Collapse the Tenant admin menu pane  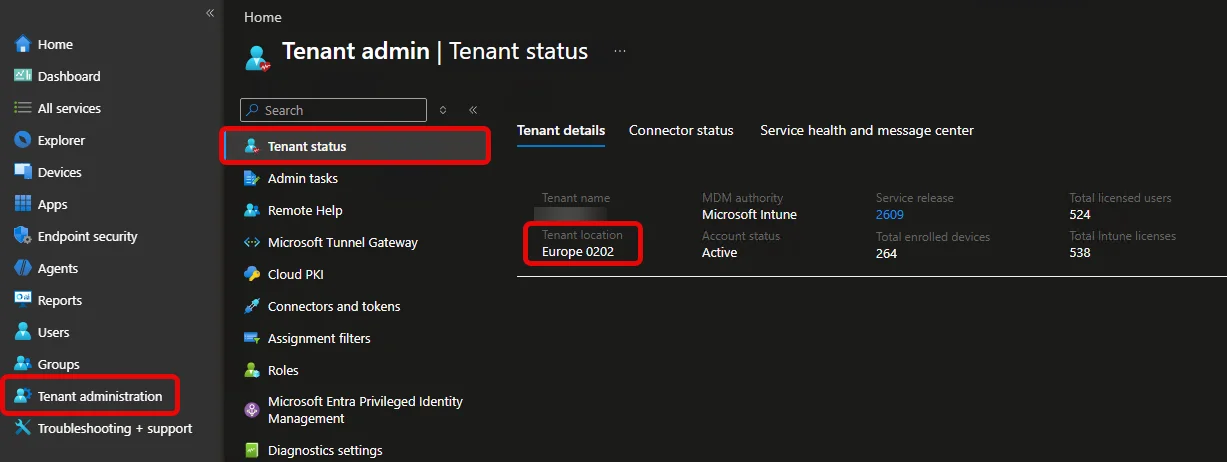[473, 110]
